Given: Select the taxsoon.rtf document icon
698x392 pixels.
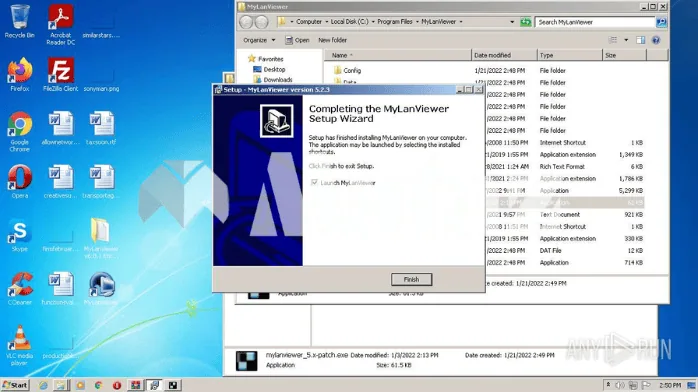Looking at the screenshot, I should click(x=101, y=128).
